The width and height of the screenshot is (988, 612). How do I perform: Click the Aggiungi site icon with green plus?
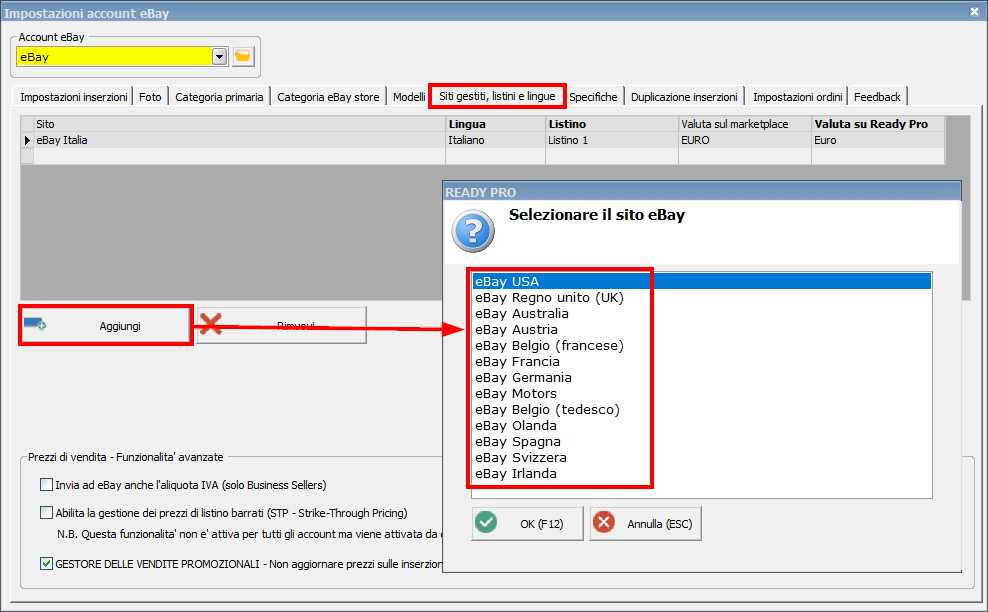(x=35, y=325)
